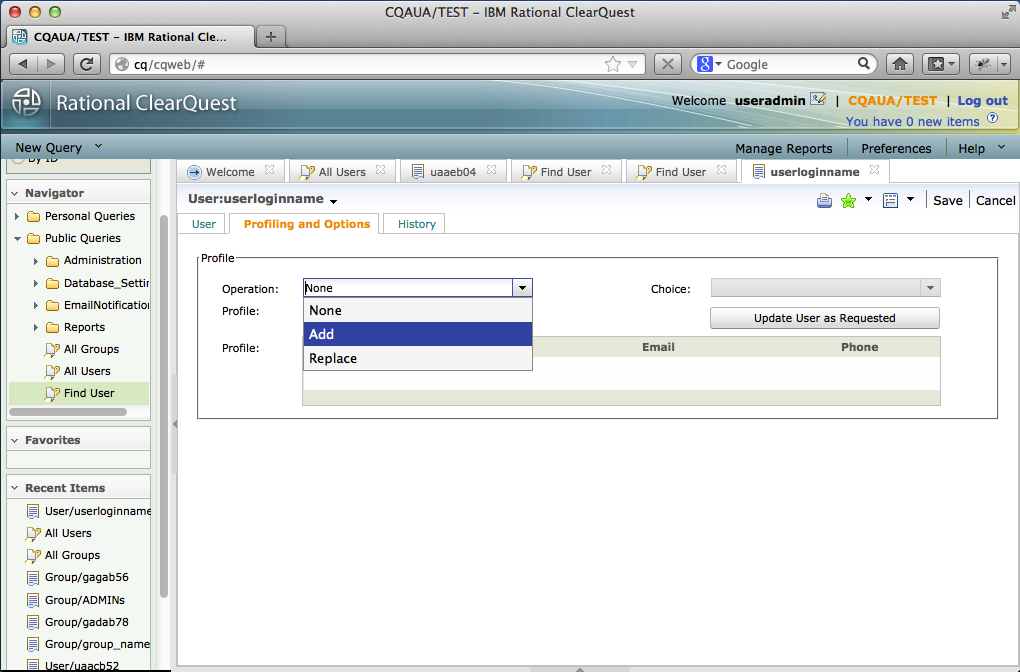This screenshot has width=1020, height=672.
Task: Click the green star favorites icon
Action: tap(848, 200)
